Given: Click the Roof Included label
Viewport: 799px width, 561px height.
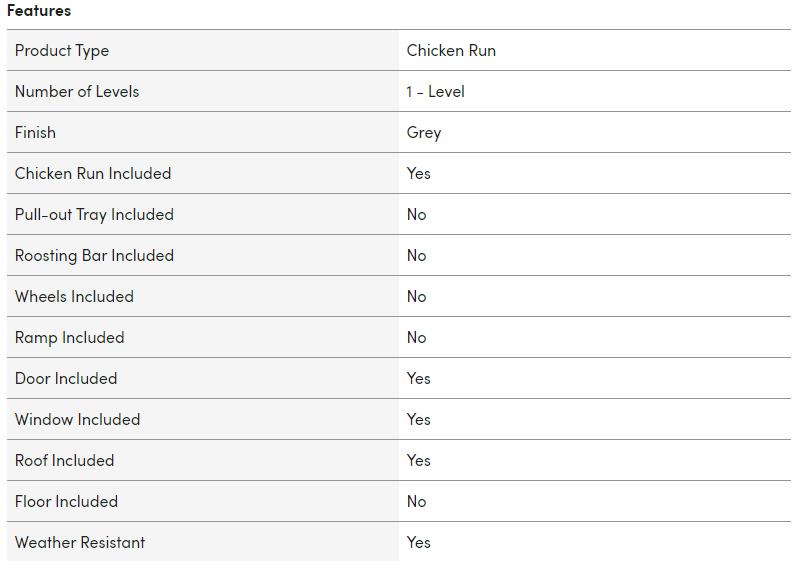Looking at the screenshot, I should [x=64, y=461].
